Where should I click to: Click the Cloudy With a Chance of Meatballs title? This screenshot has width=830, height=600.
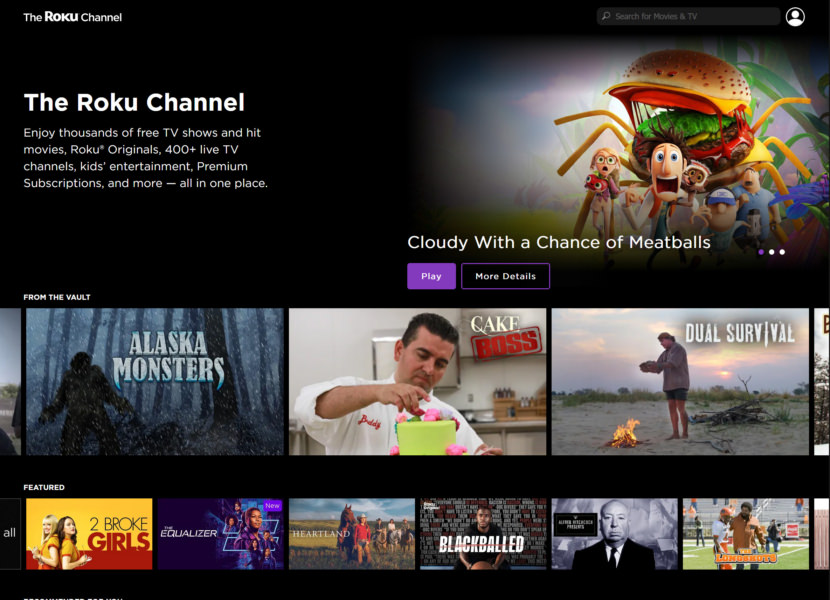coord(558,242)
